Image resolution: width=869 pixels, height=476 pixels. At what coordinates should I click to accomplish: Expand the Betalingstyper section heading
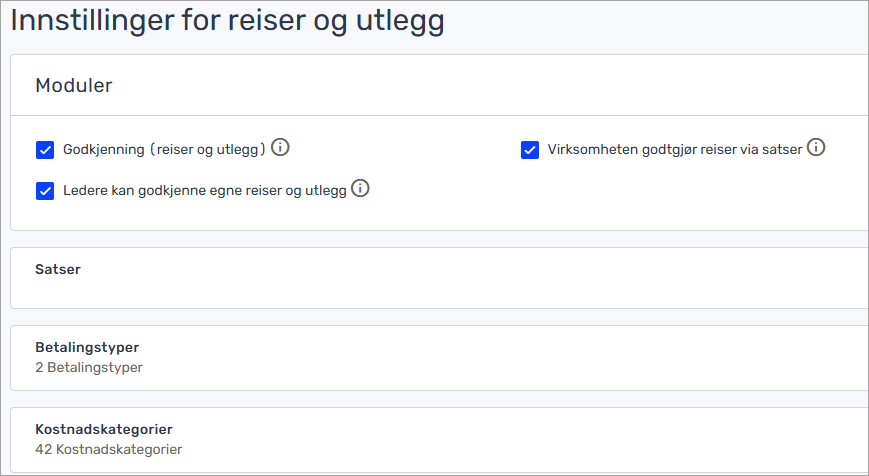(x=87, y=348)
